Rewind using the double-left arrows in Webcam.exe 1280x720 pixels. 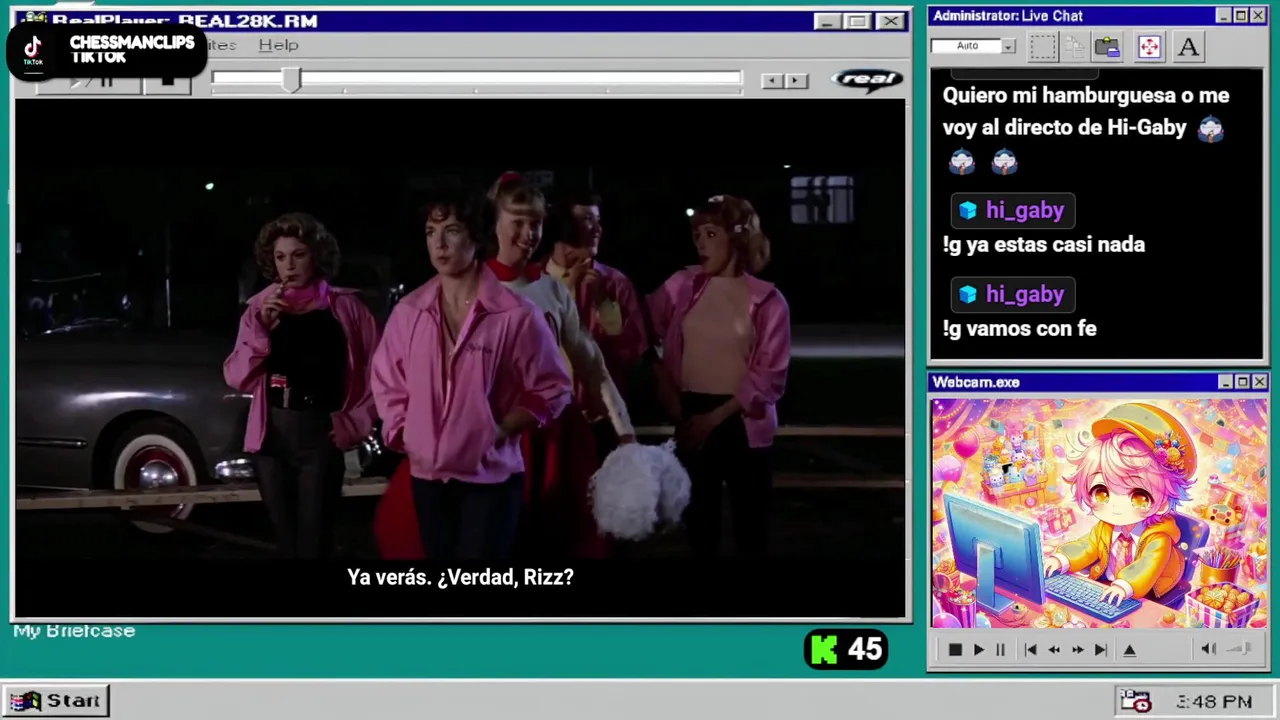1054,650
